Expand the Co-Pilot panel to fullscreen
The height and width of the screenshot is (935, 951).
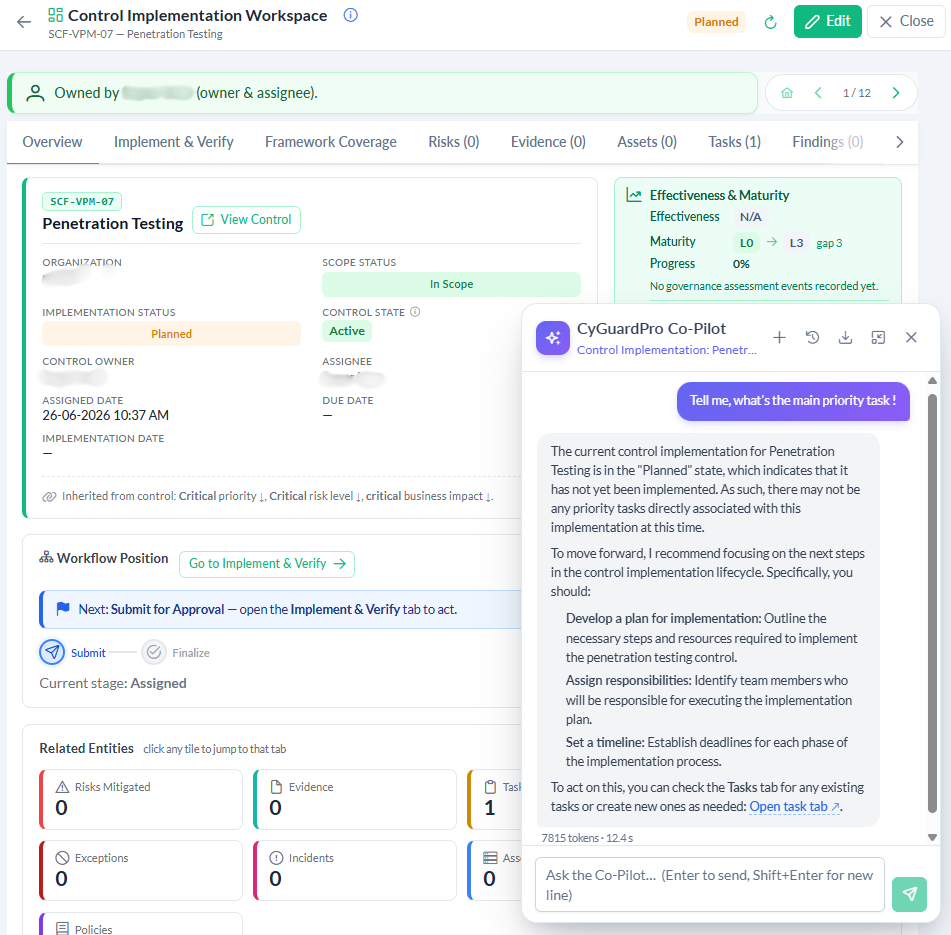pyautogui.click(x=878, y=338)
